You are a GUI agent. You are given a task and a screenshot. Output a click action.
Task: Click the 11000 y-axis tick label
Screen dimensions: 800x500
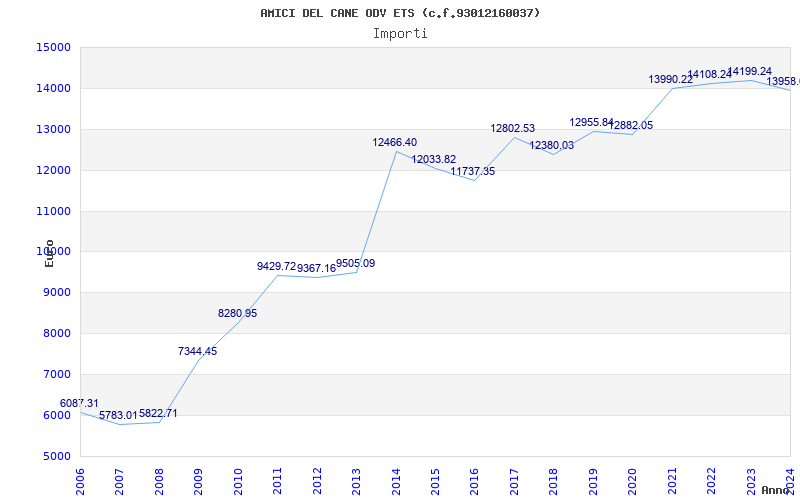[x=53, y=211]
